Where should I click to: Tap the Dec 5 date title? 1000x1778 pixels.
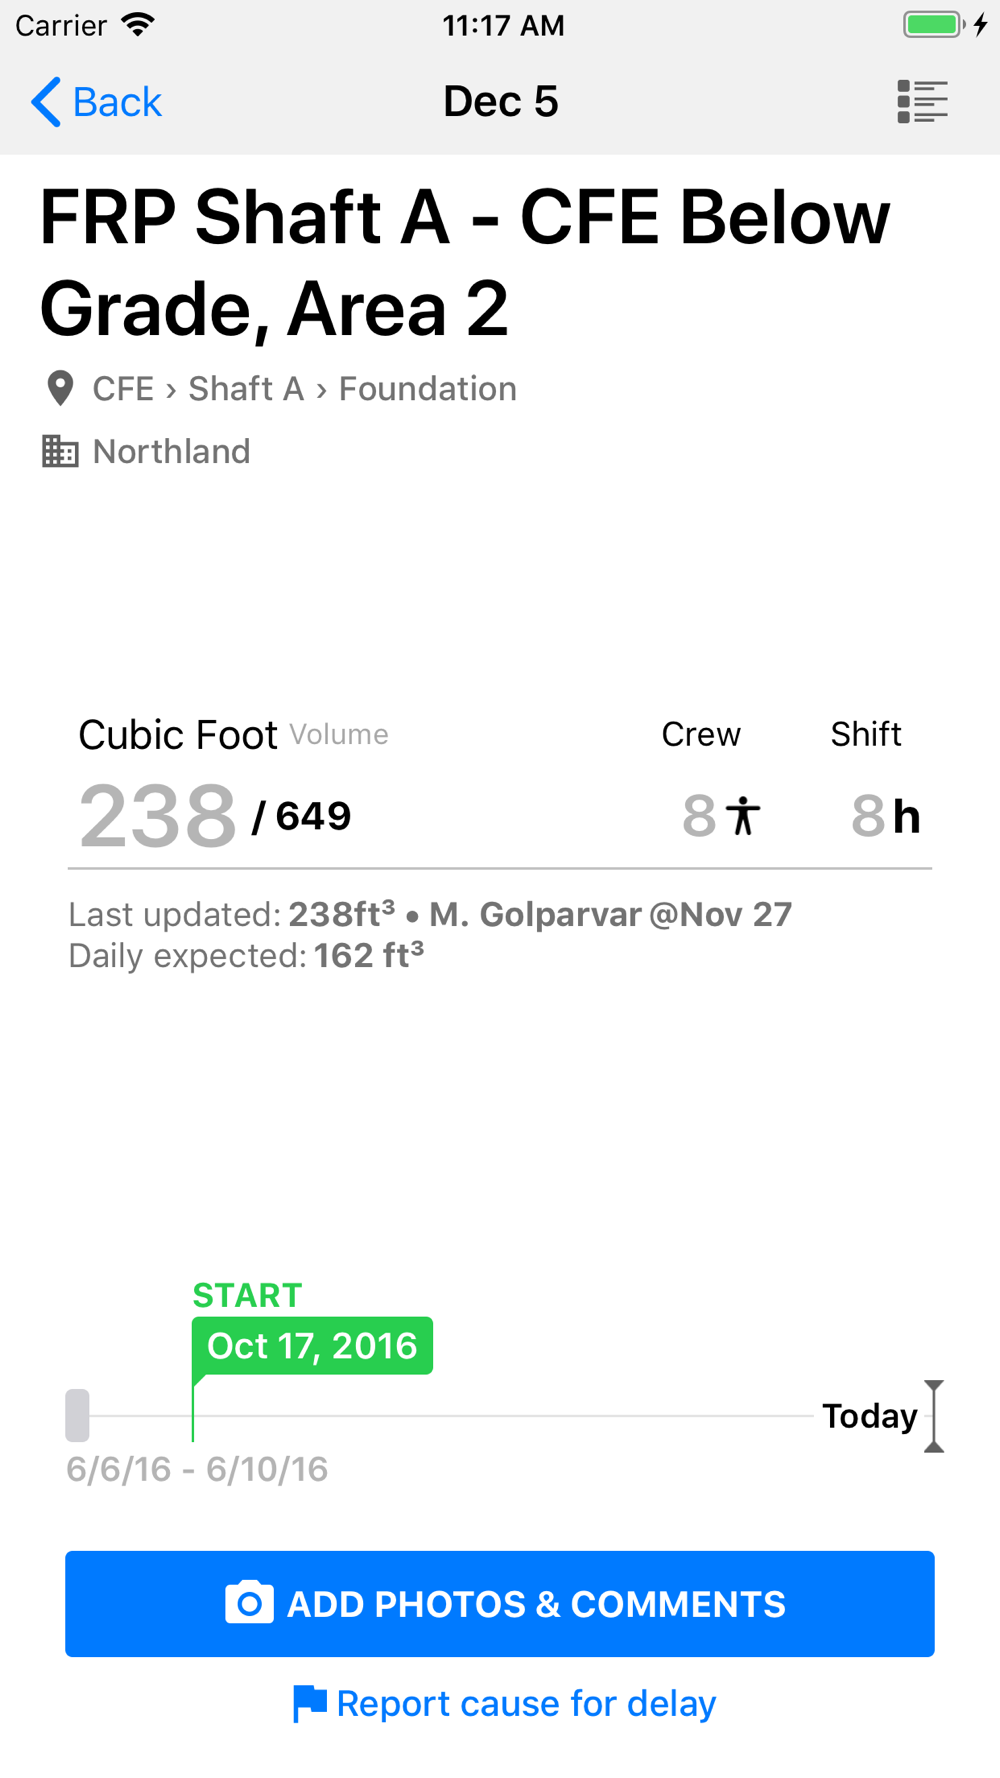pyautogui.click(x=500, y=102)
